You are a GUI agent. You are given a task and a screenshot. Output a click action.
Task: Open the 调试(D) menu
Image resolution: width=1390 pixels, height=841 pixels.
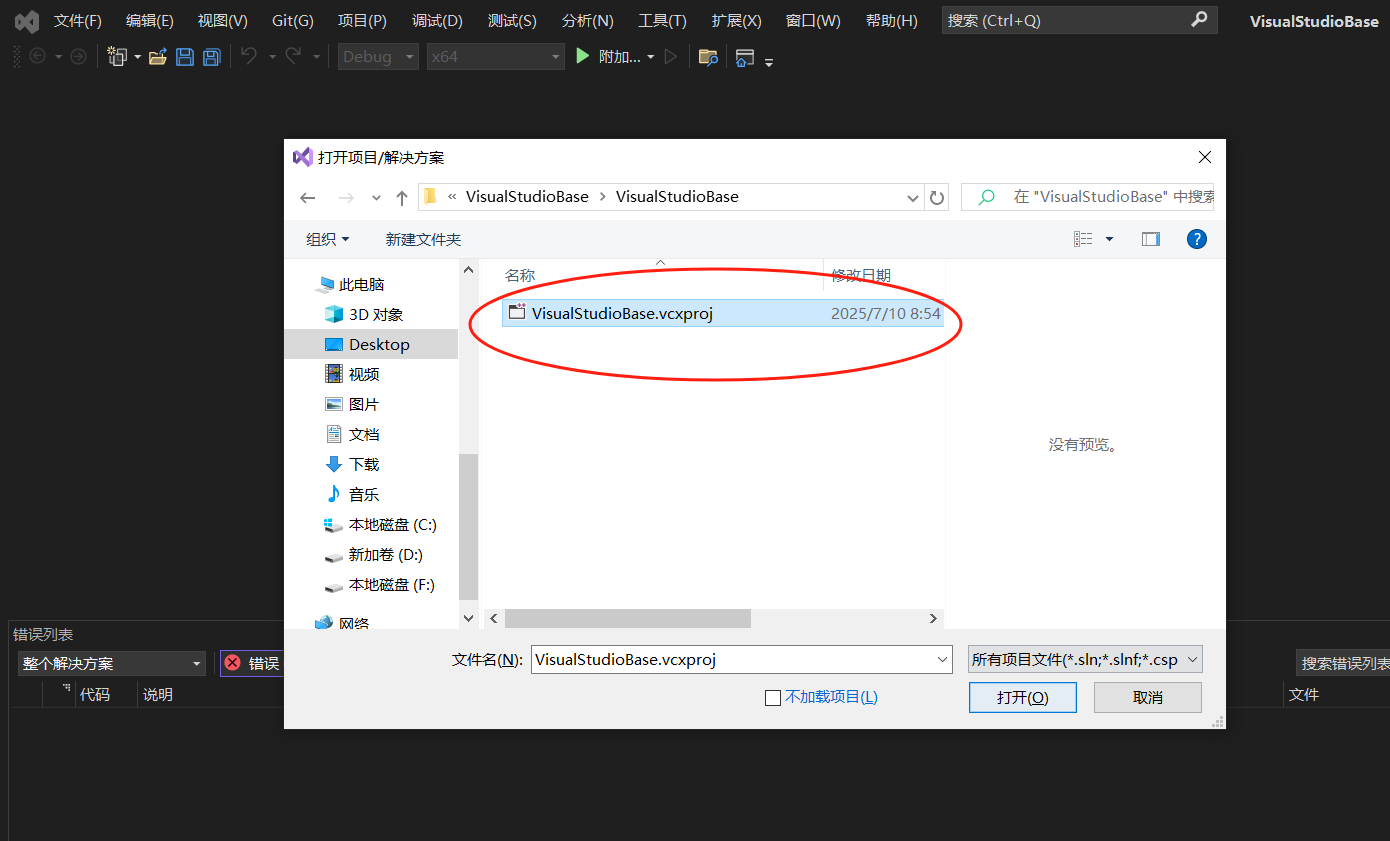[x=438, y=21]
